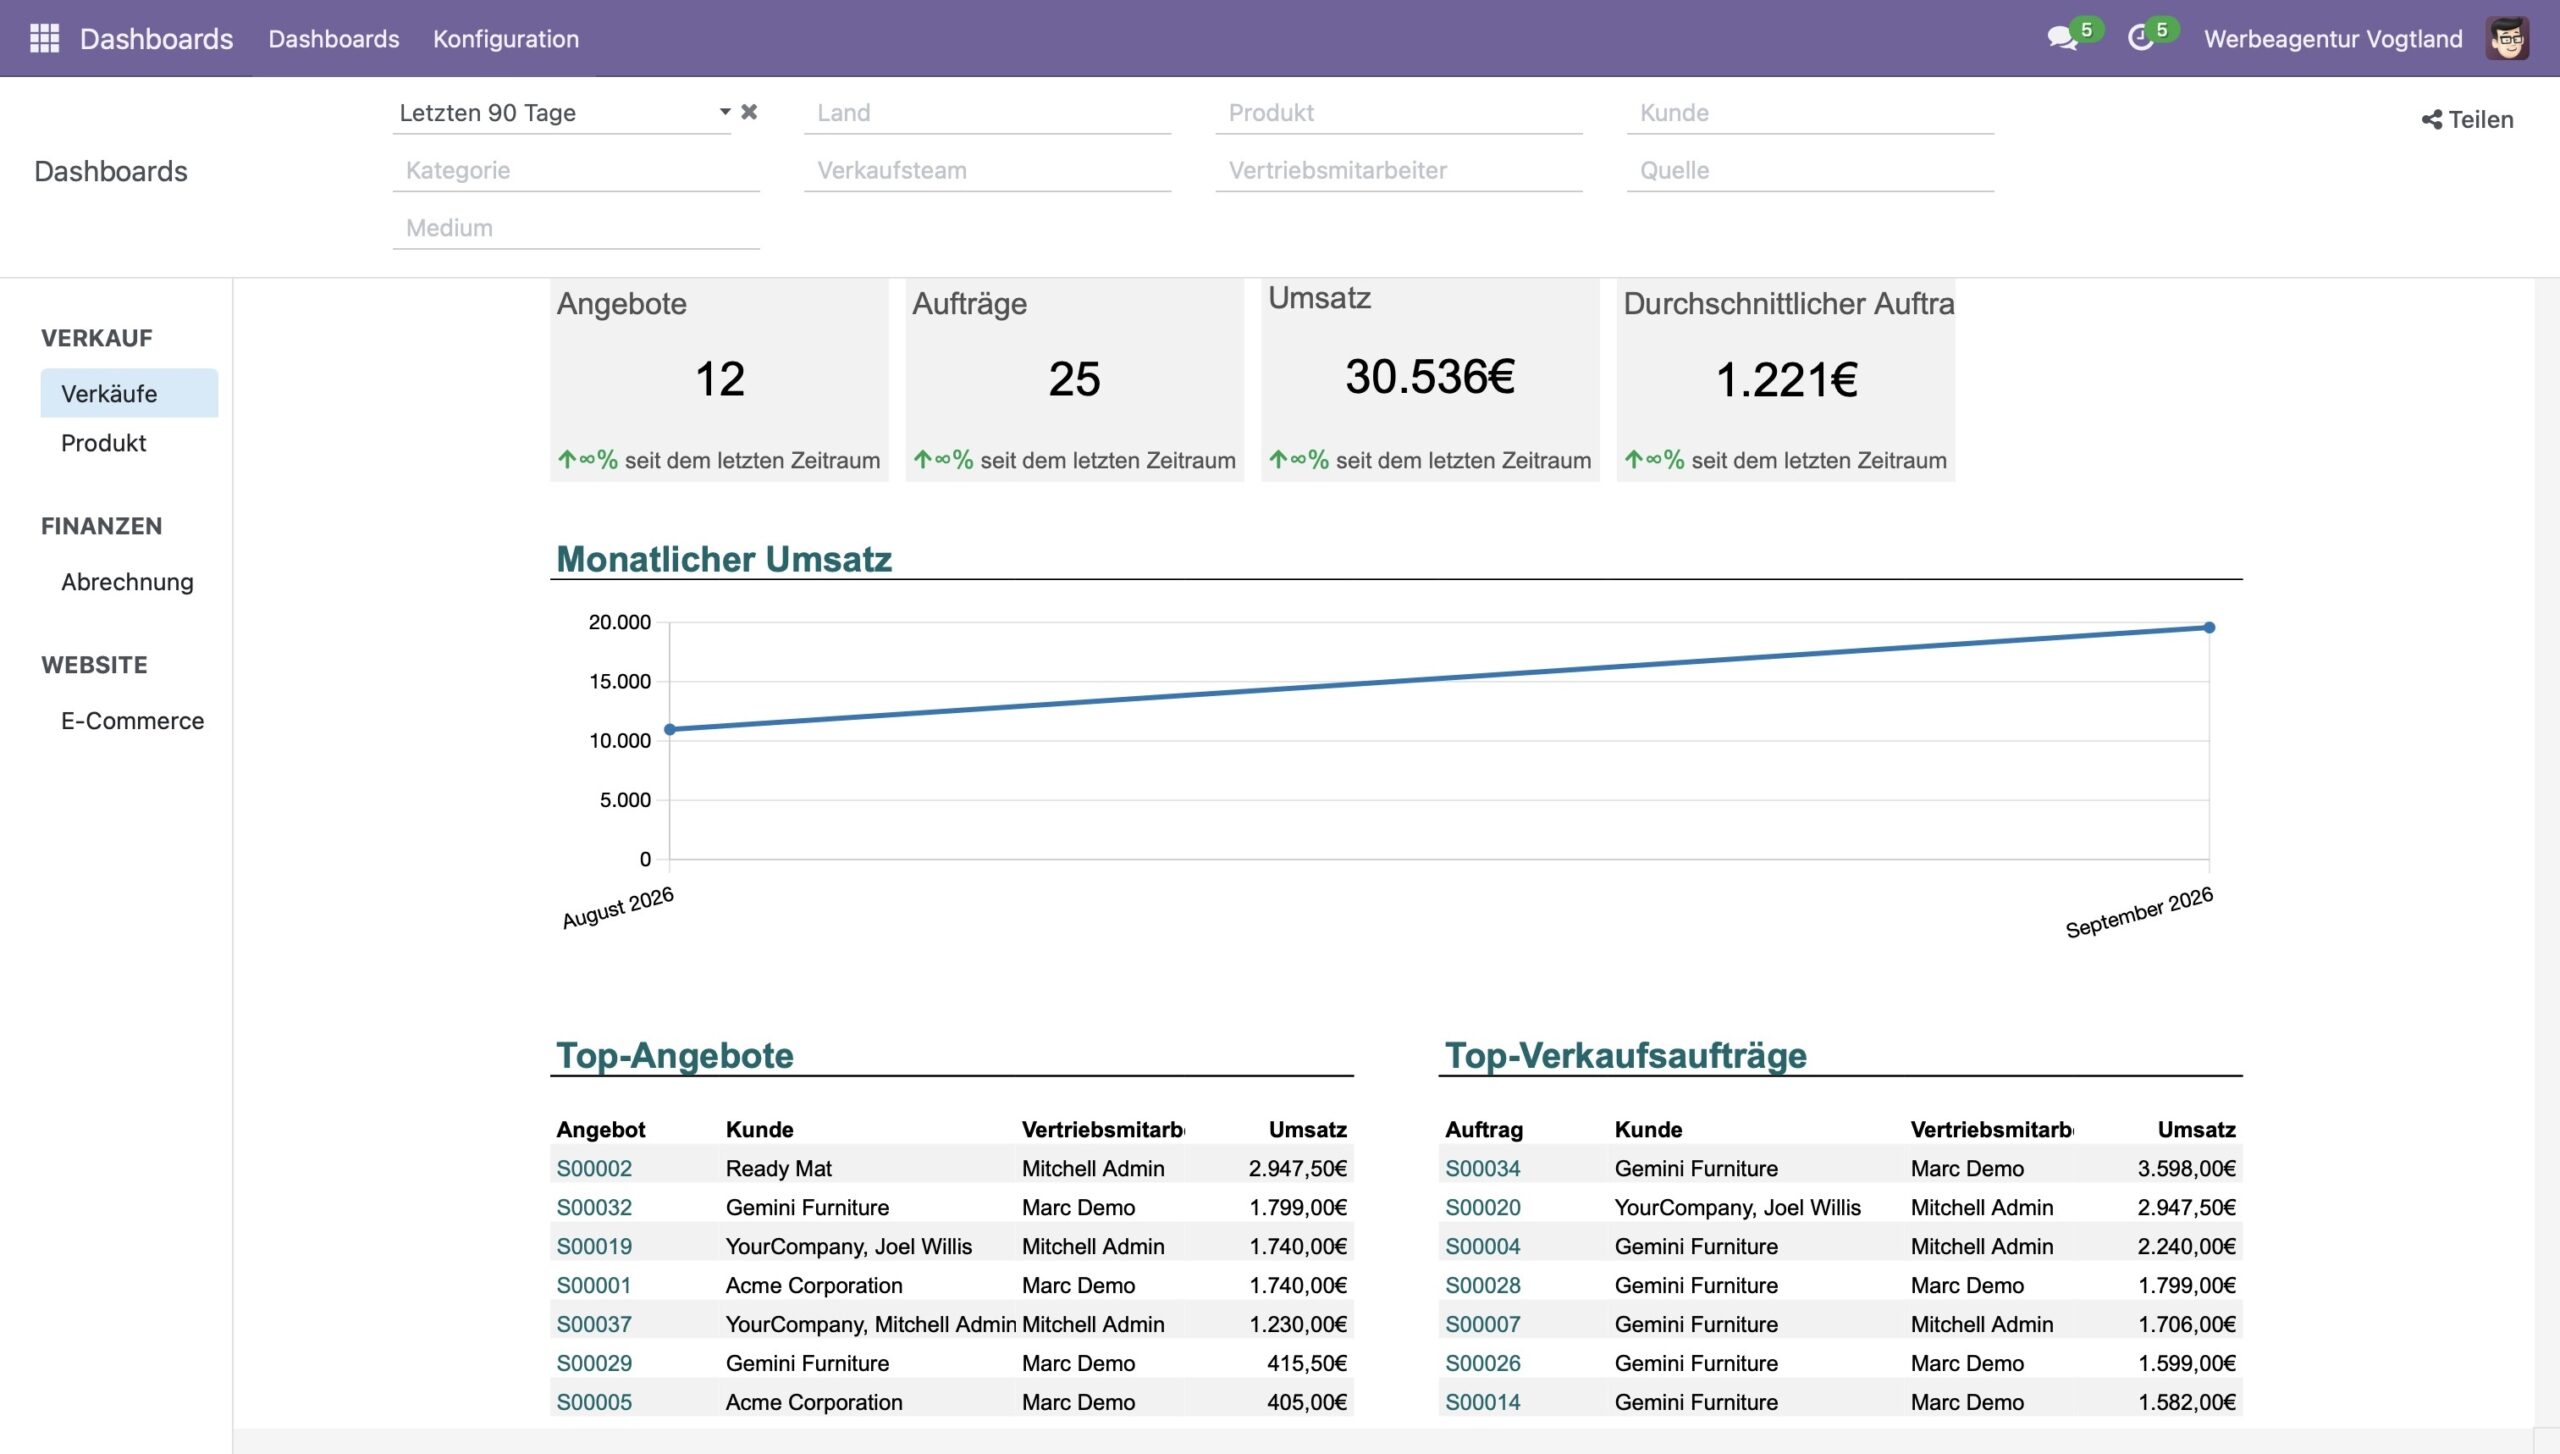Click the 2.947,50€ amount for S00002
Viewport: 2560px width, 1454px height.
click(1297, 1168)
